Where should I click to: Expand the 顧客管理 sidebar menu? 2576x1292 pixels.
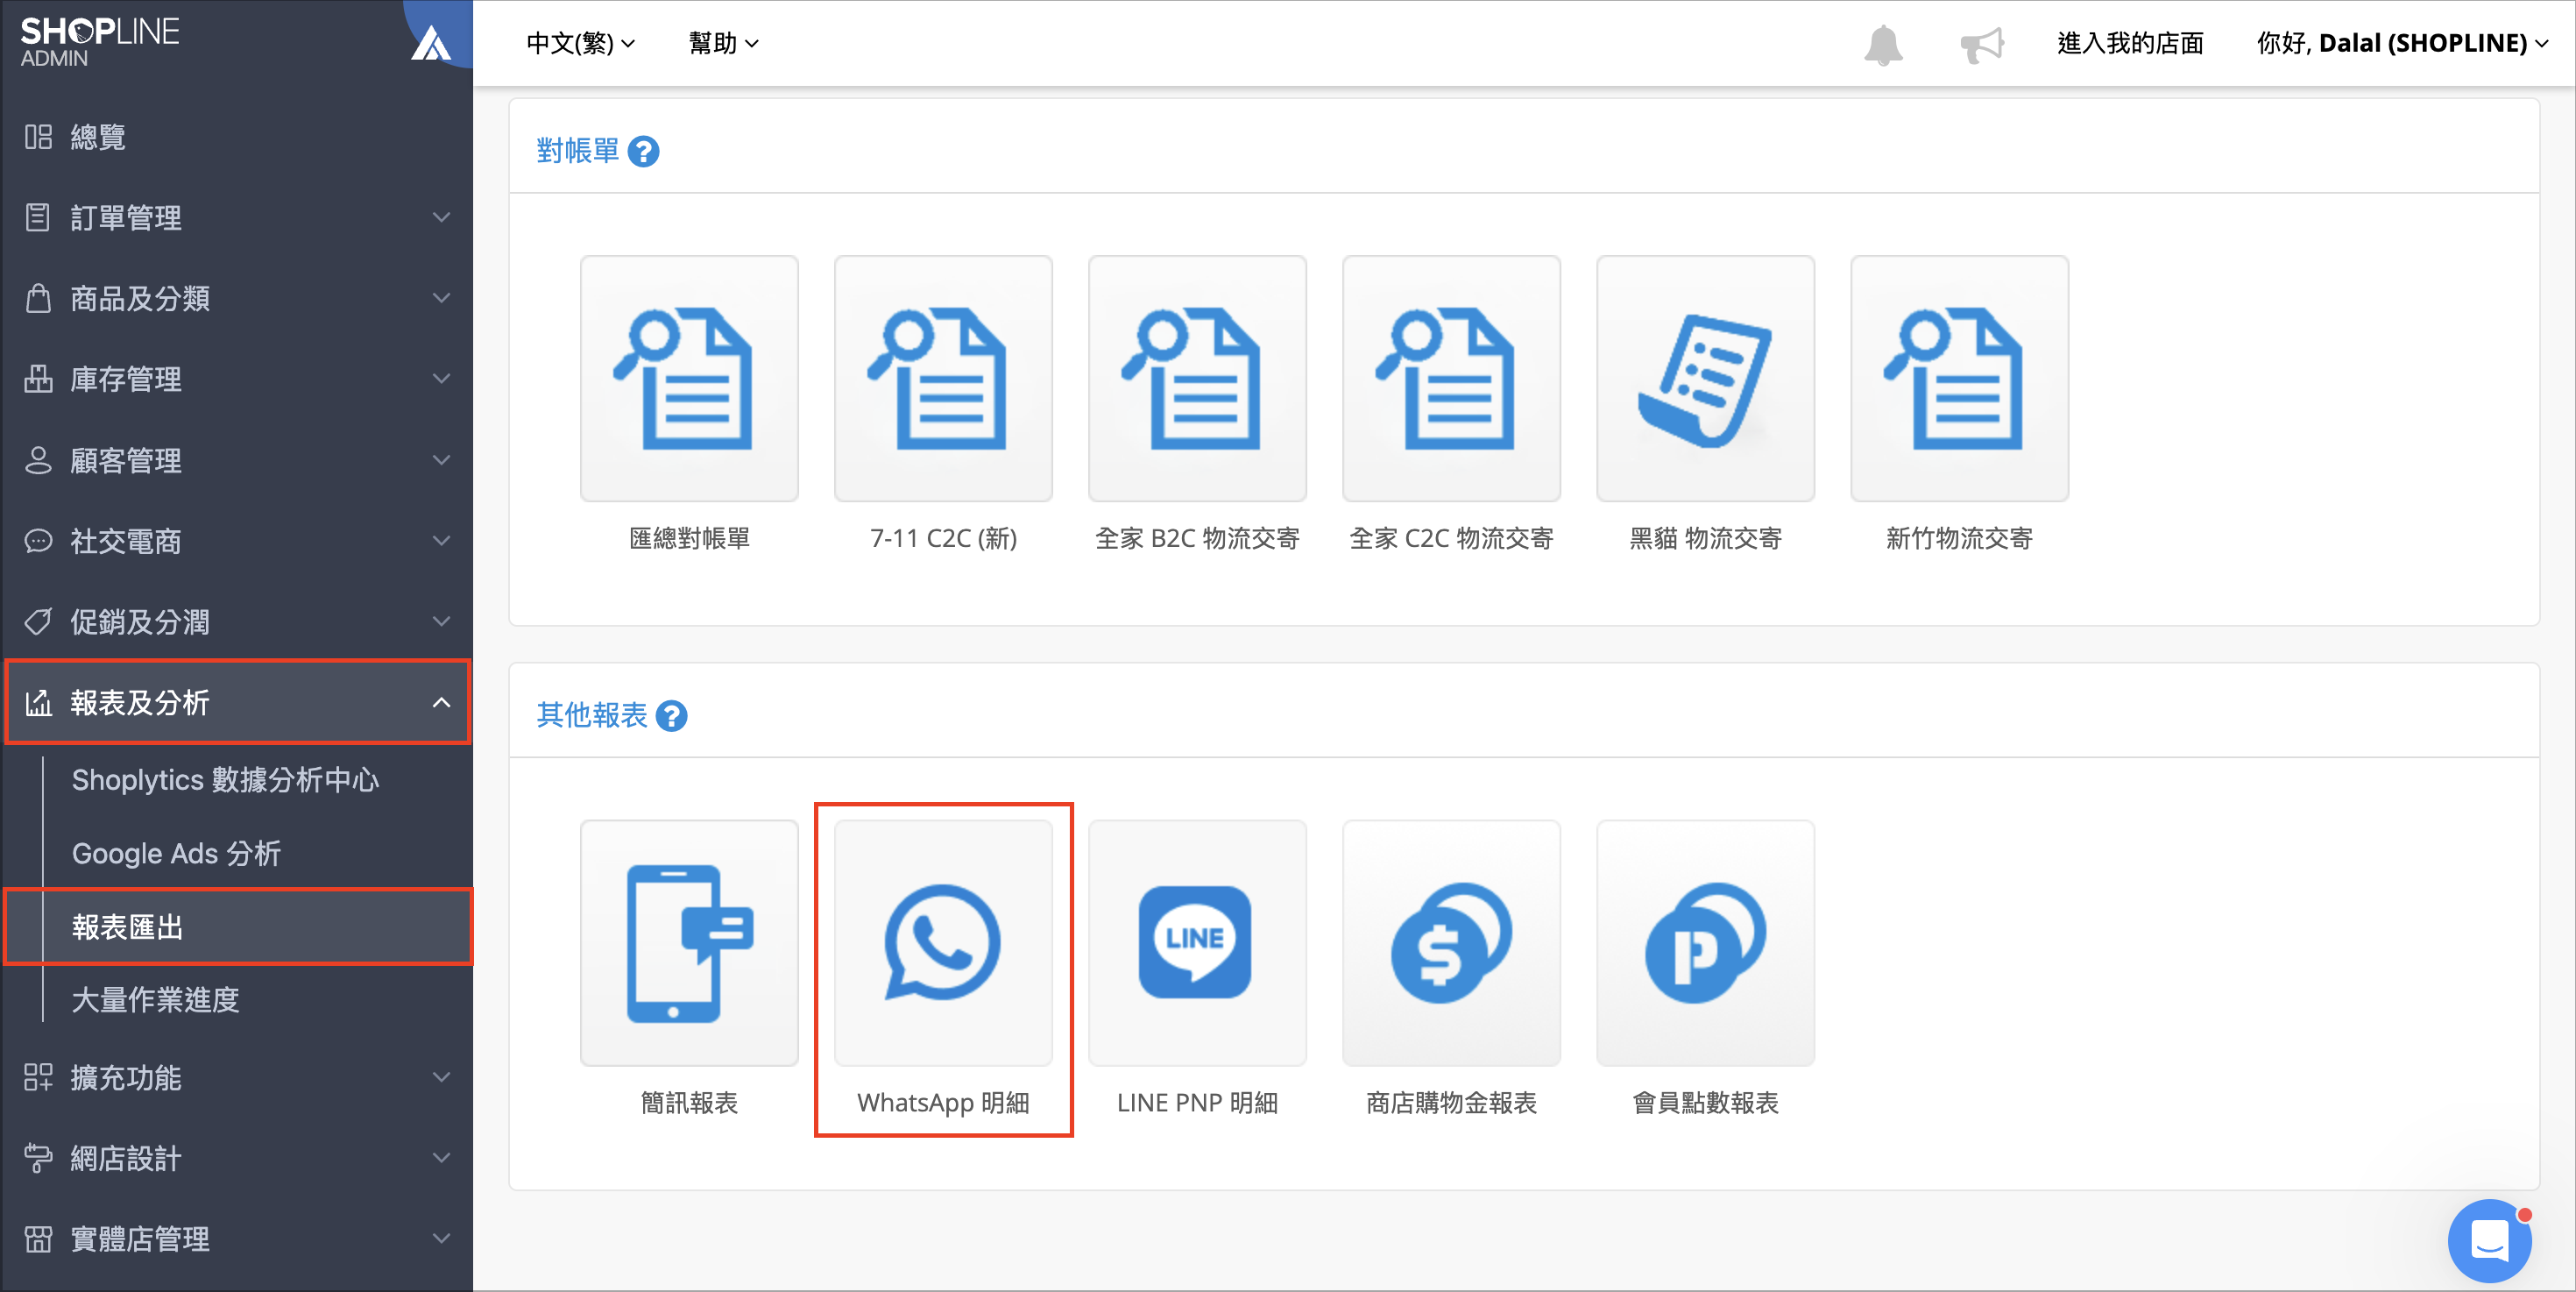coord(237,460)
